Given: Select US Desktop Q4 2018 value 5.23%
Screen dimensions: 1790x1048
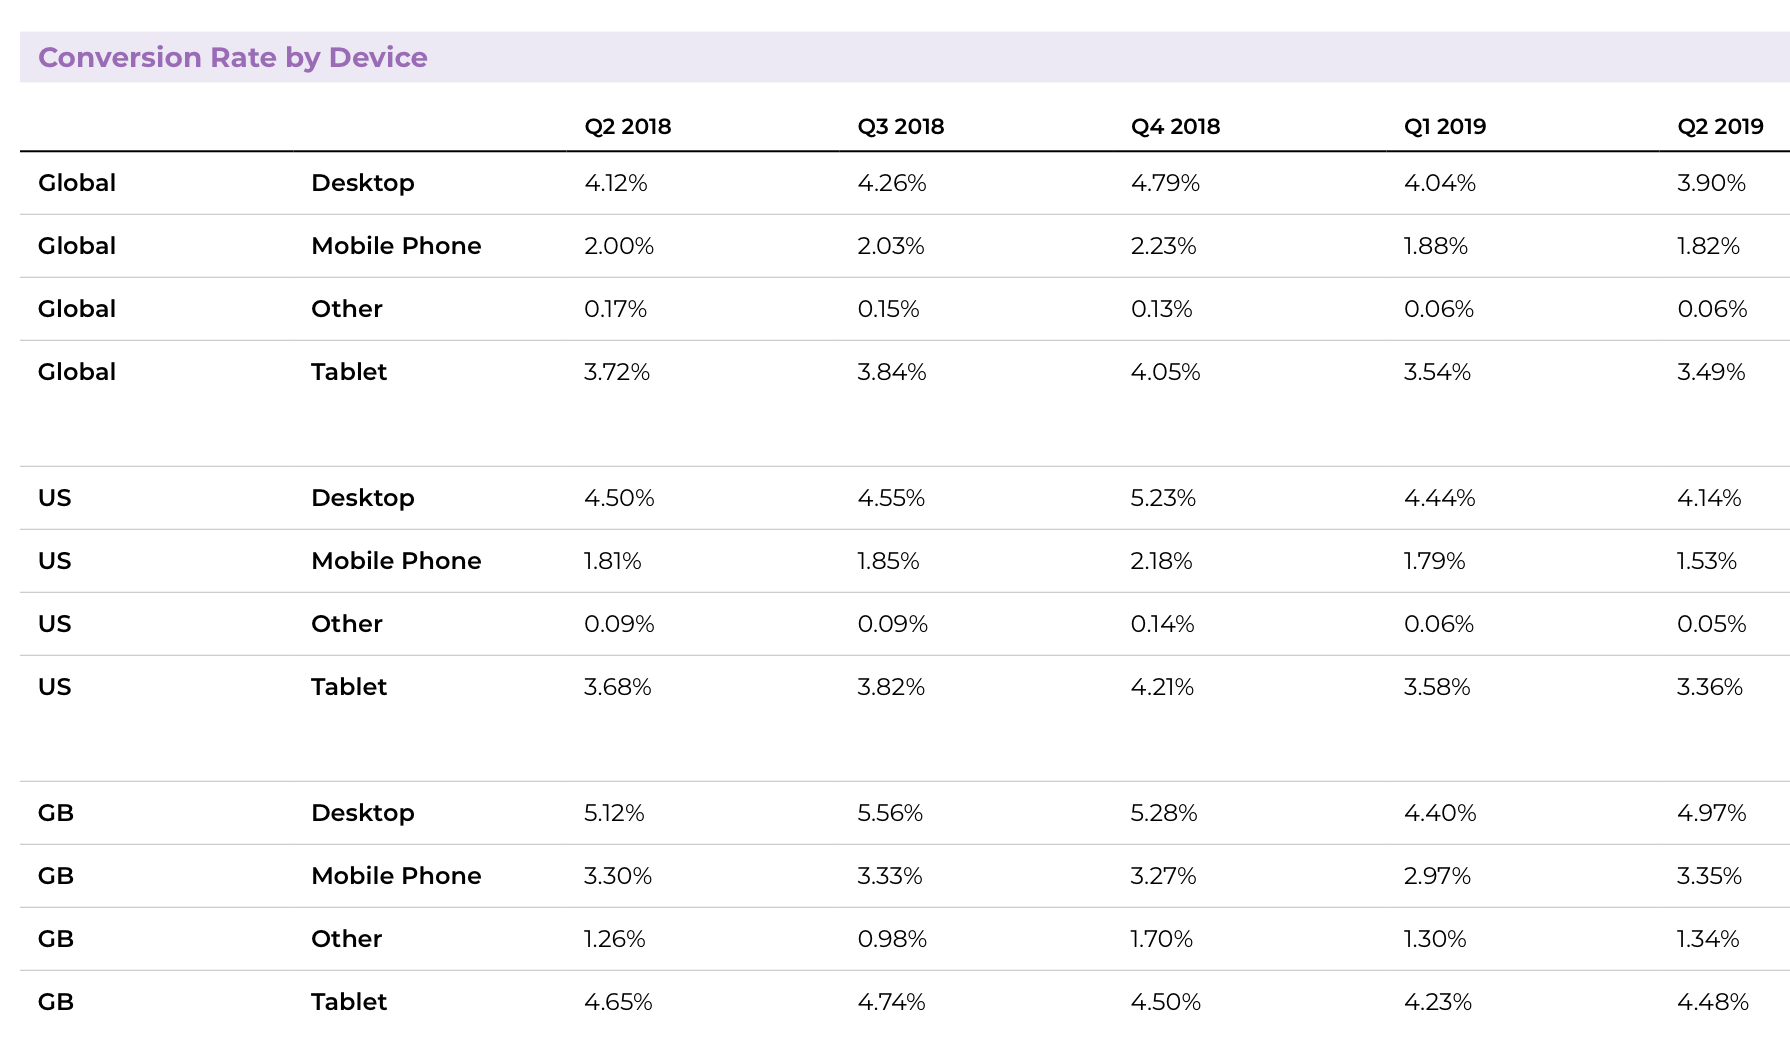Looking at the screenshot, I should click(x=1163, y=498).
